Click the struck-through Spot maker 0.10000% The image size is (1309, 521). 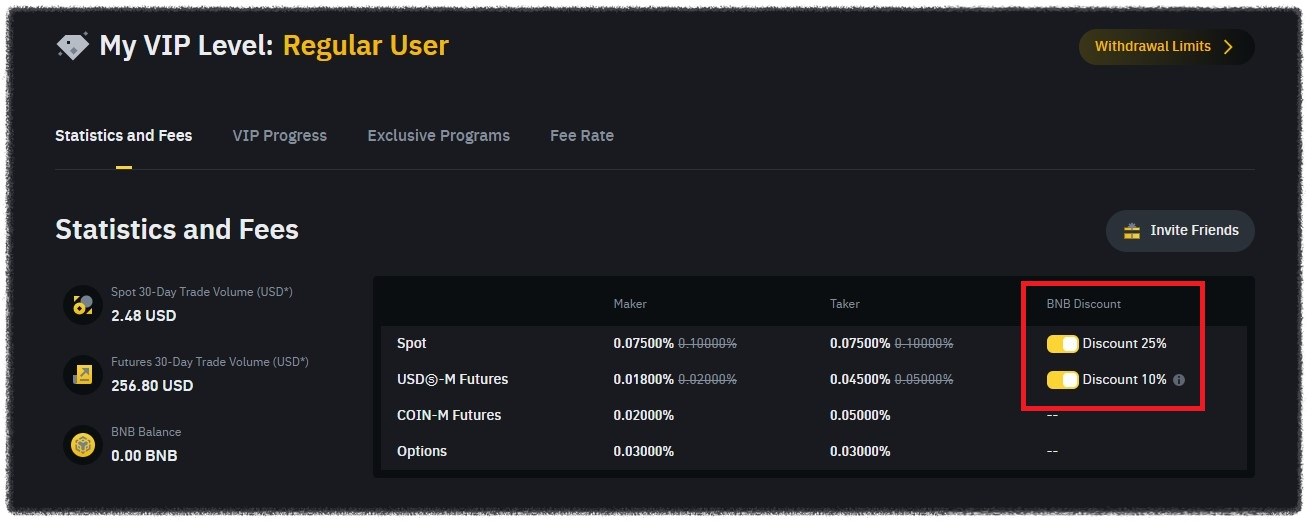coord(708,344)
